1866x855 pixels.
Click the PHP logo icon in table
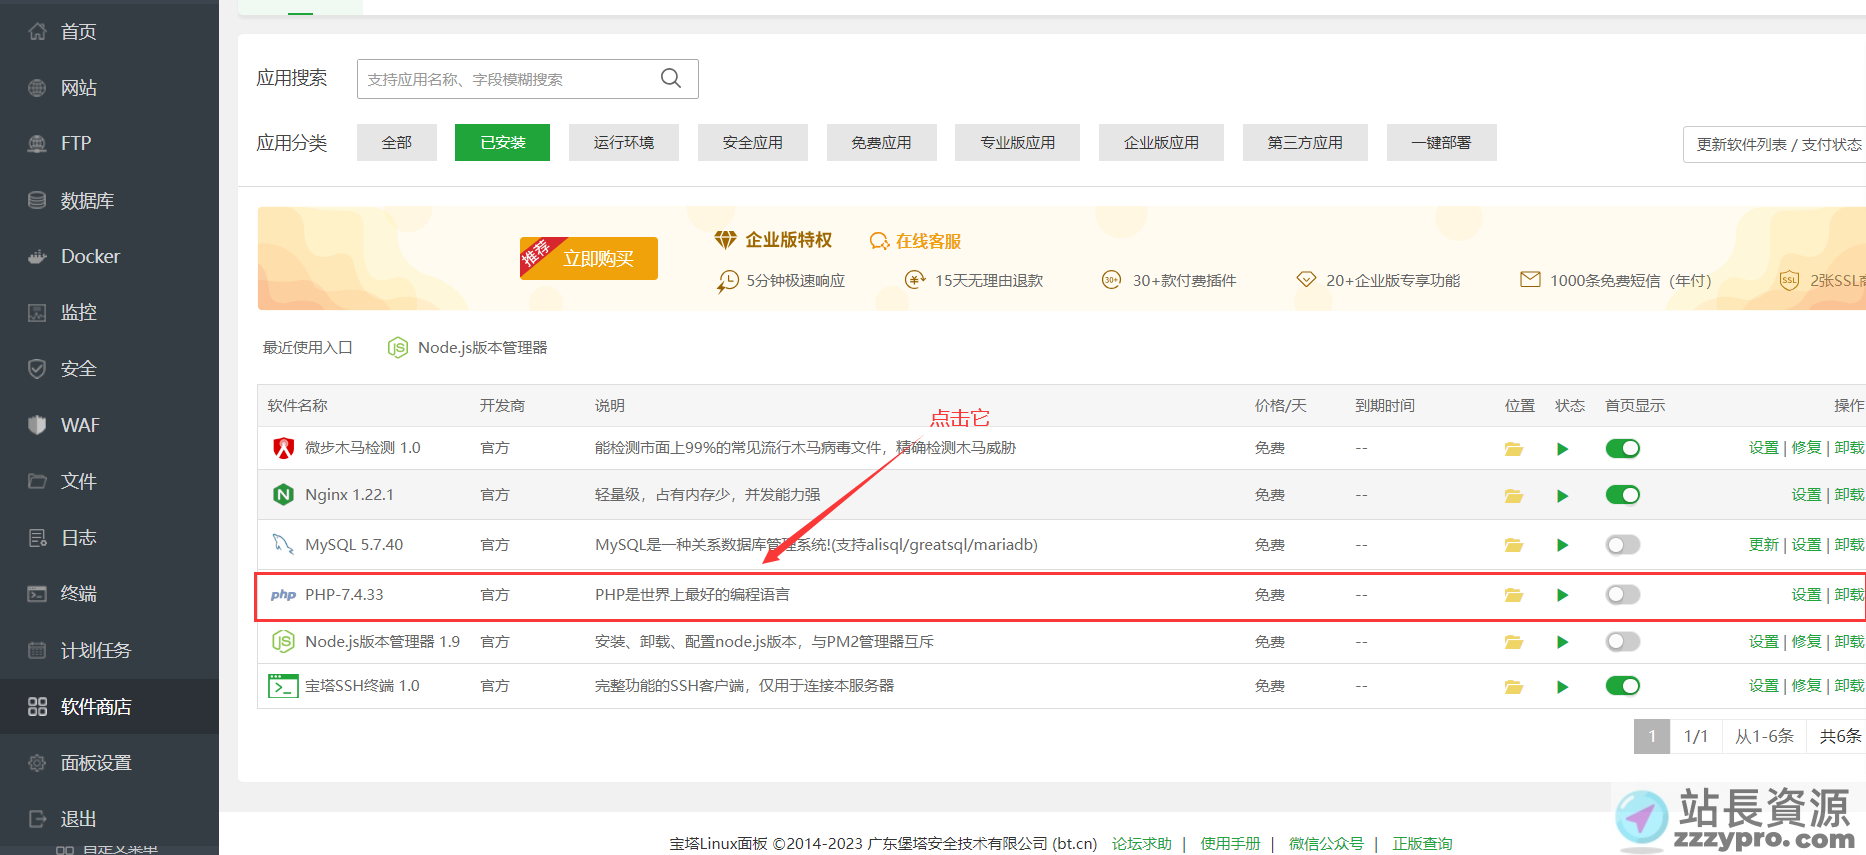(283, 595)
